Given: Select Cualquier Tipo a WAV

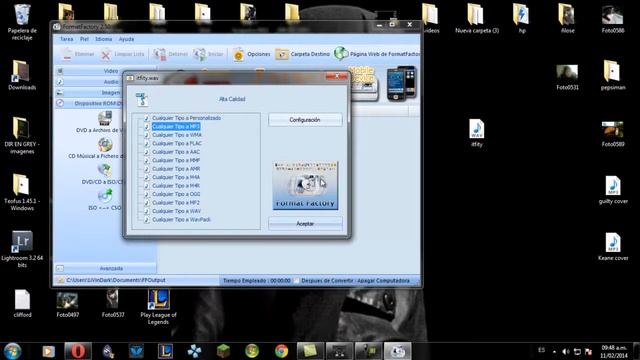Looking at the screenshot, I should pos(176,211).
